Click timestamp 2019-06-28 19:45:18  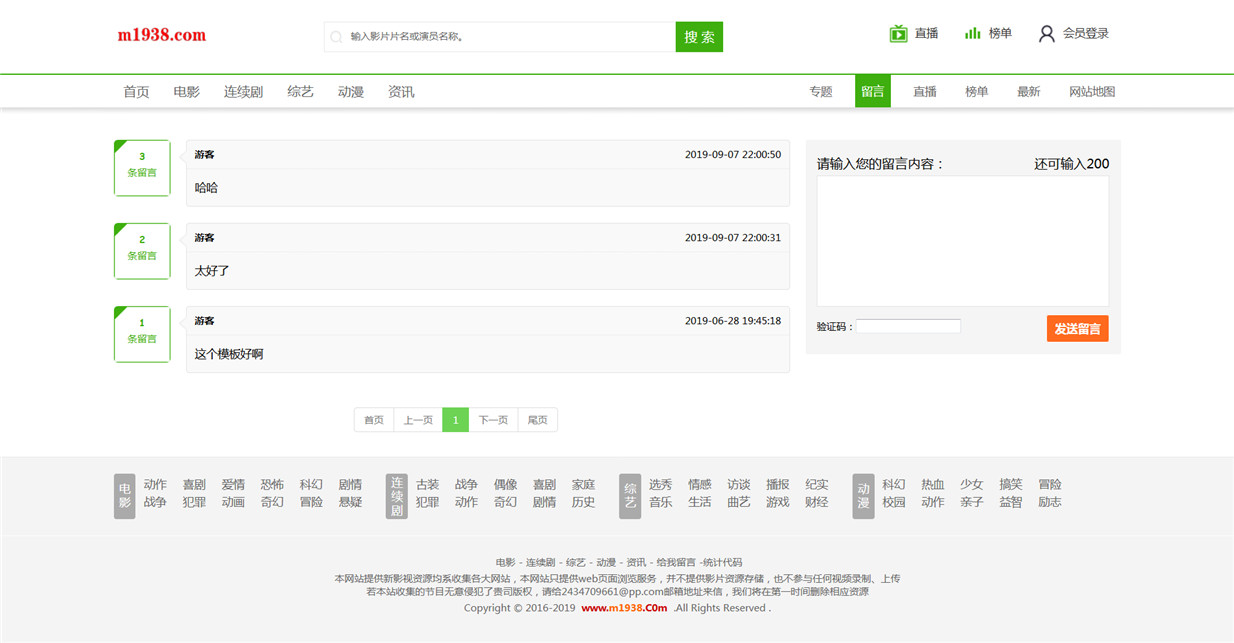[733, 321]
